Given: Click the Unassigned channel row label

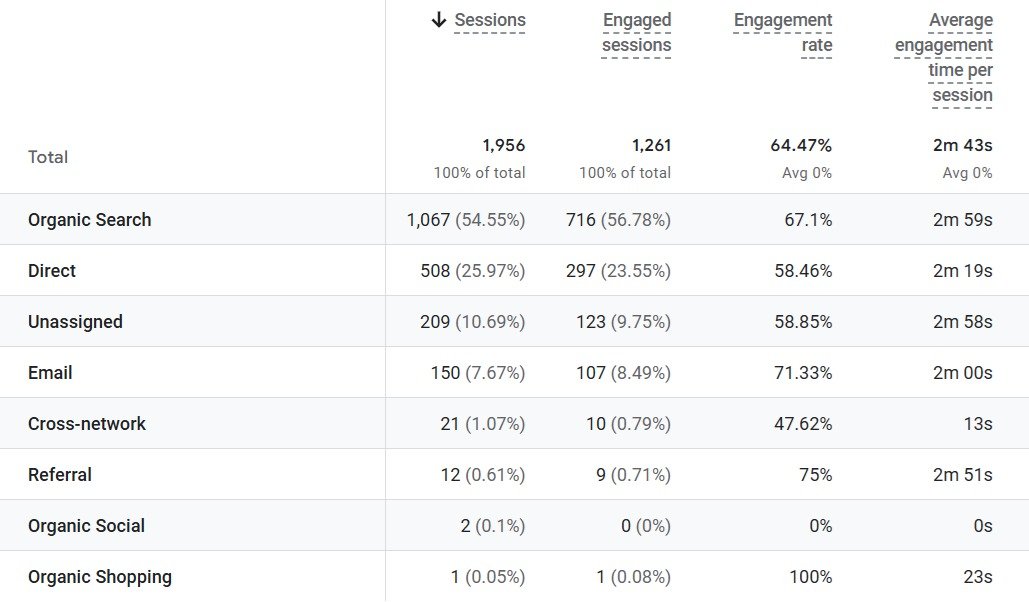Looking at the screenshot, I should (75, 322).
